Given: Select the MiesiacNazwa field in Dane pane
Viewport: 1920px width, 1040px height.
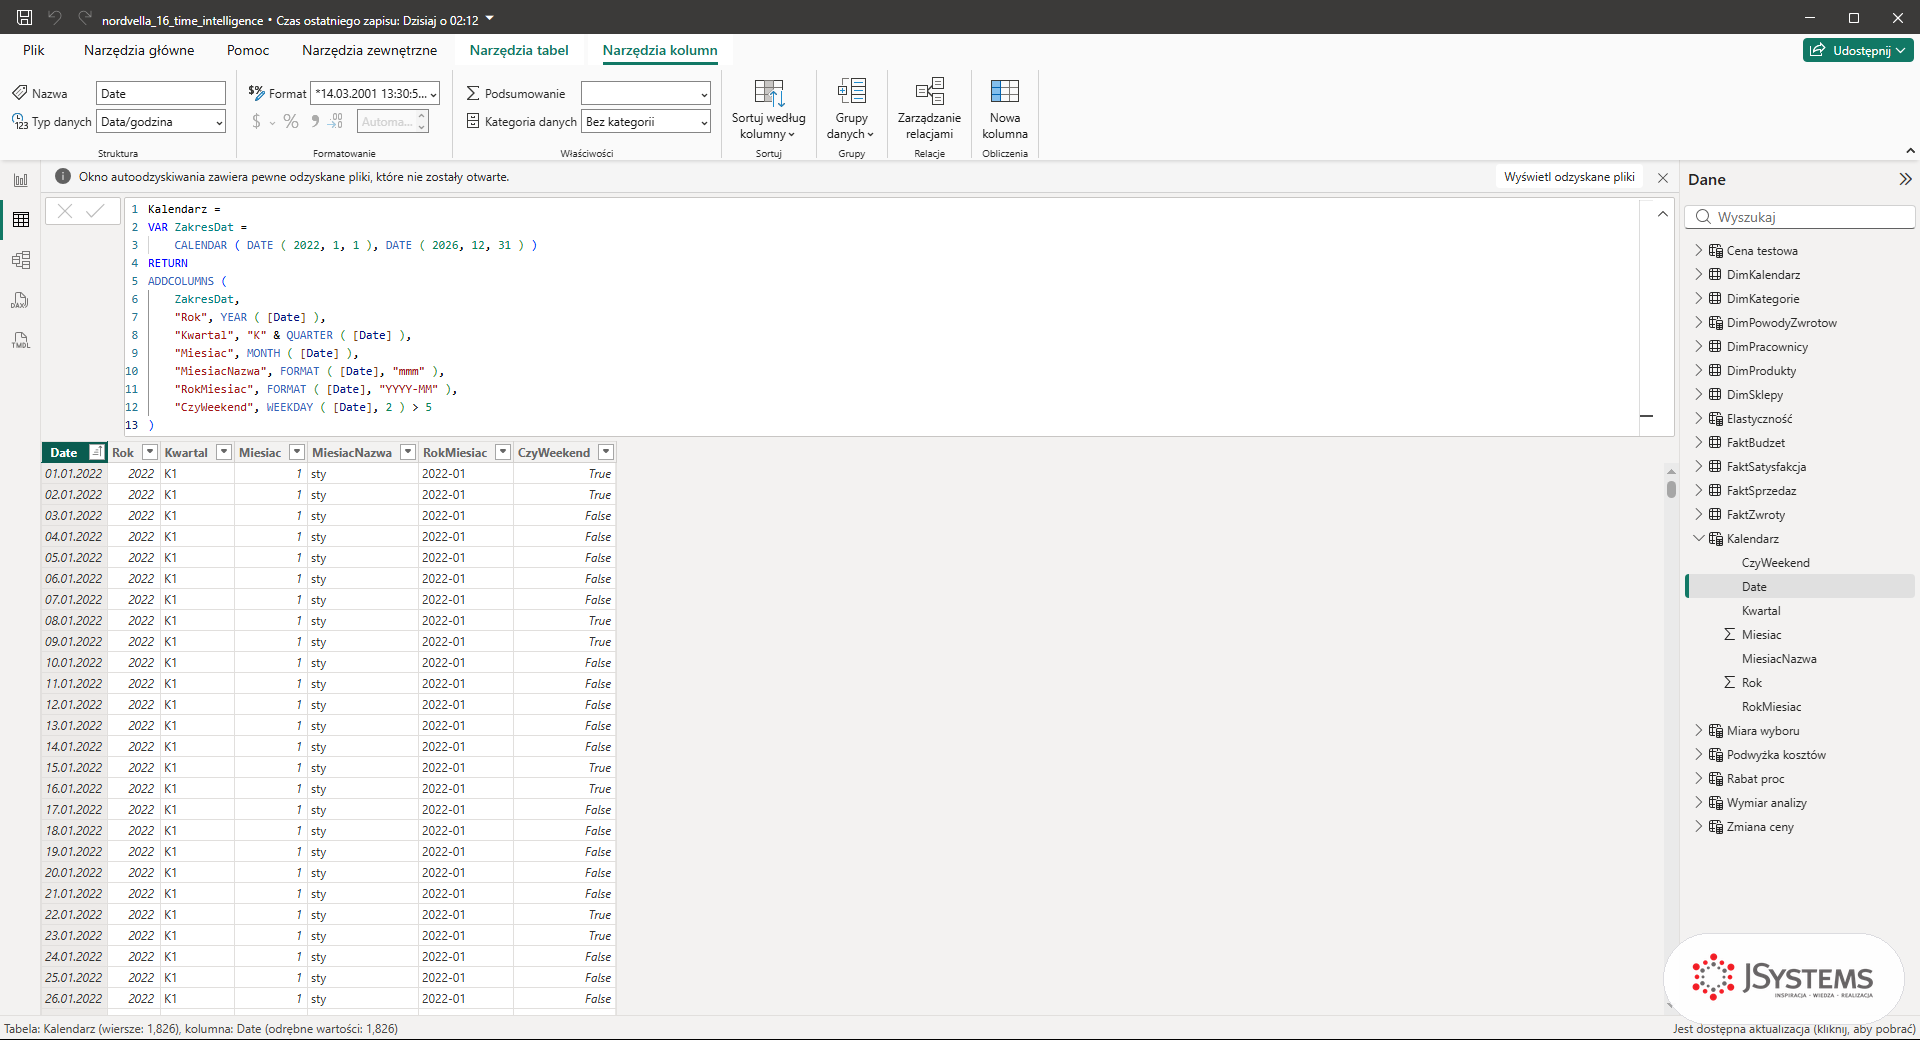Looking at the screenshot, I should [1779, 659].
